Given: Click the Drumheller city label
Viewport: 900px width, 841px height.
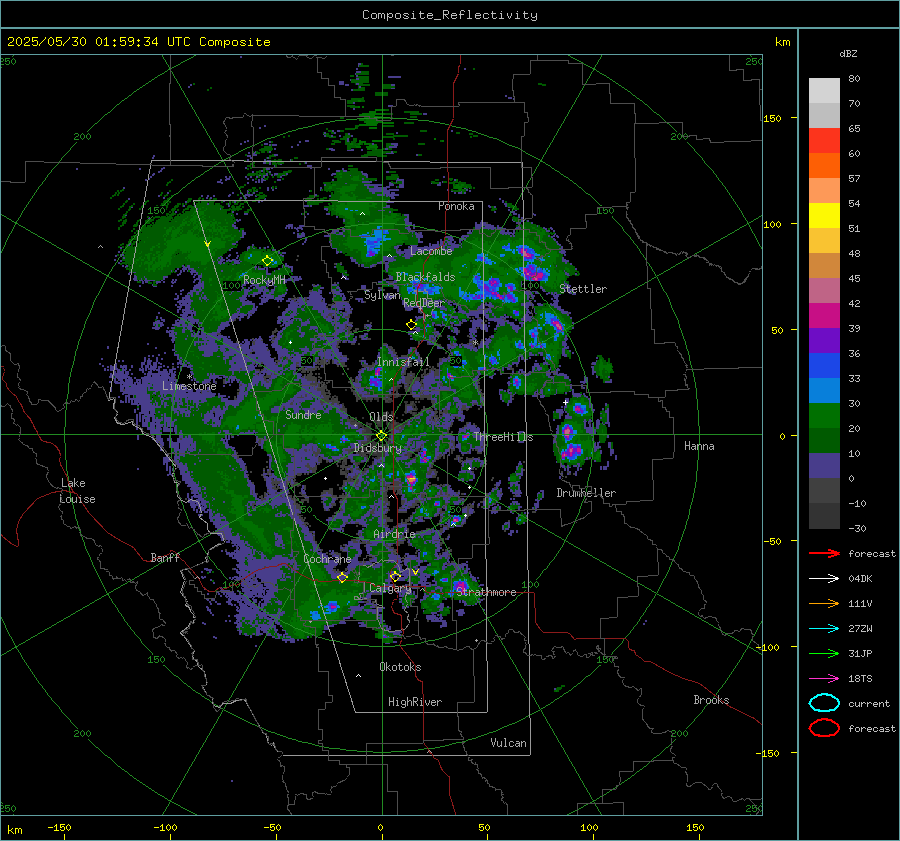Looking at the screenshot, I should pos(586,493).
